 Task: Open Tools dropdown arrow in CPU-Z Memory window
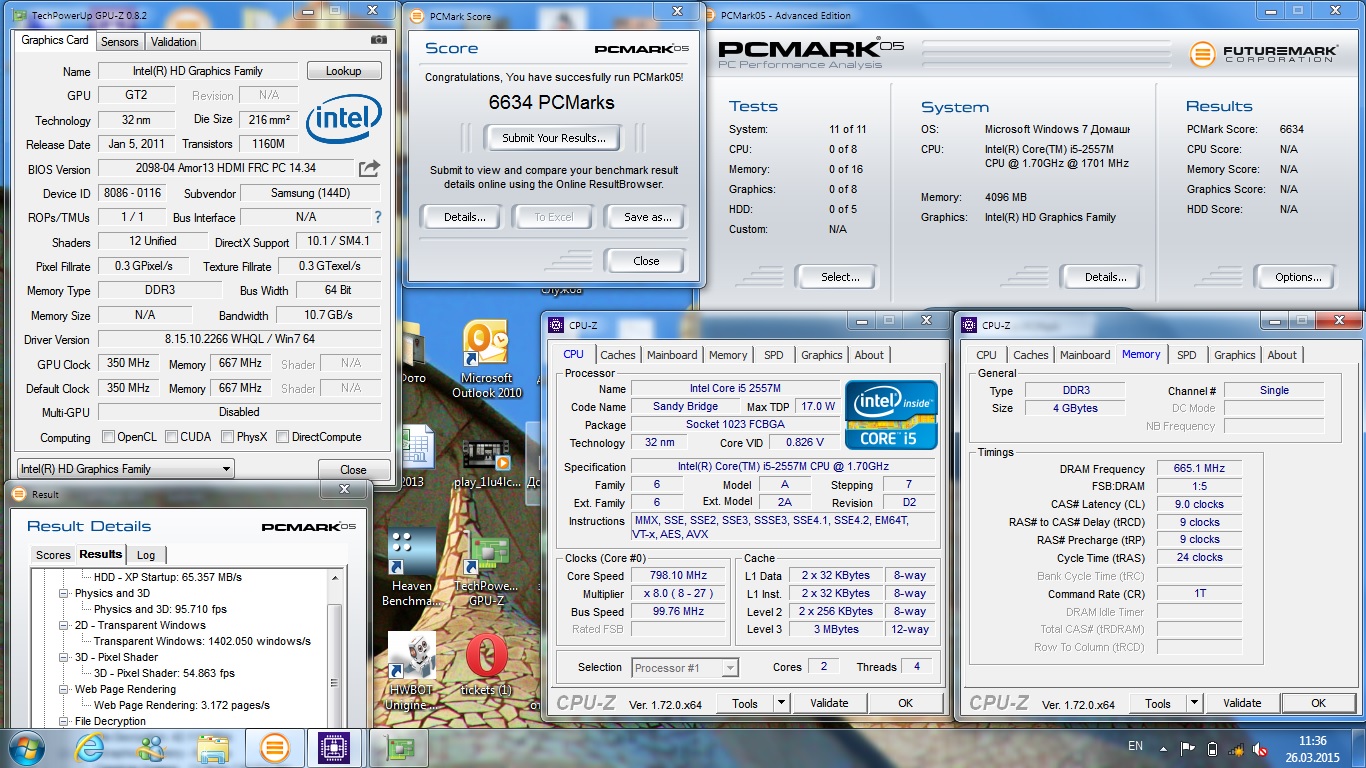tap(1194, 703)
